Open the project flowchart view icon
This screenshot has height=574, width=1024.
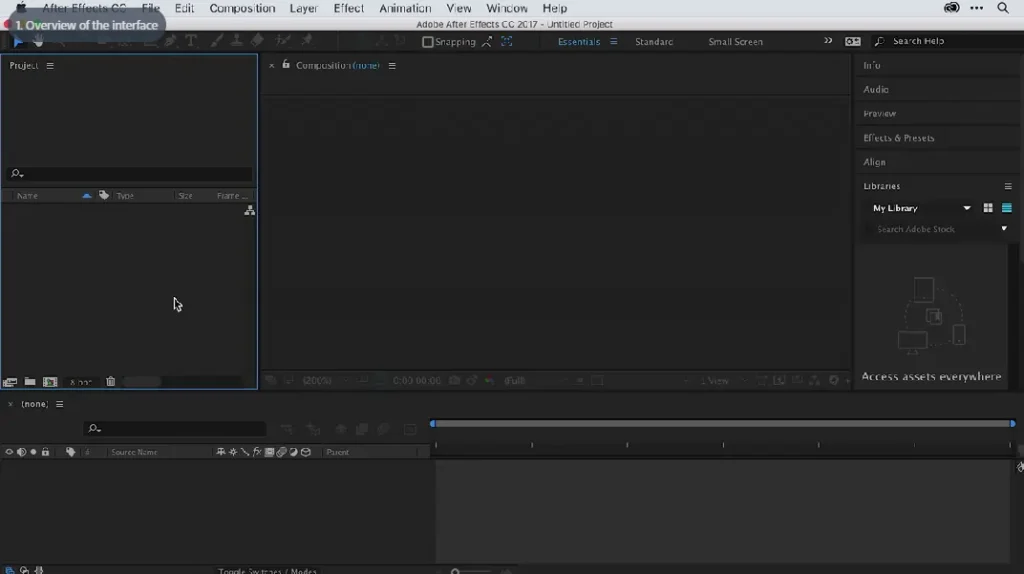tap(249, 210)
